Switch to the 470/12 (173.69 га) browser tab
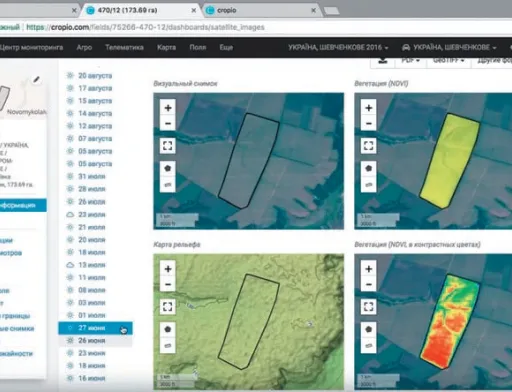 coord(140,10)
